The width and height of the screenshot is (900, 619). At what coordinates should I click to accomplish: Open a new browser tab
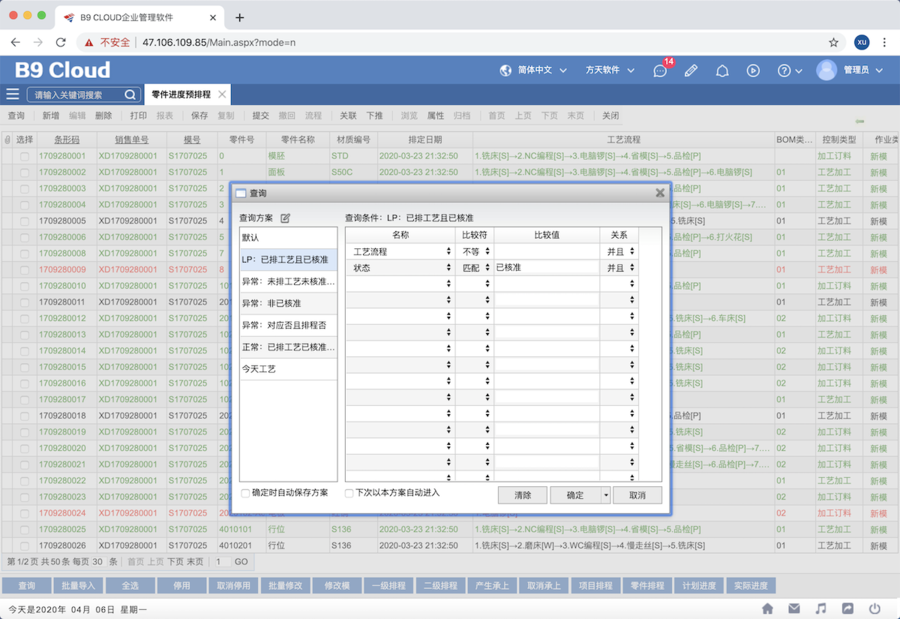coord(239,17)
